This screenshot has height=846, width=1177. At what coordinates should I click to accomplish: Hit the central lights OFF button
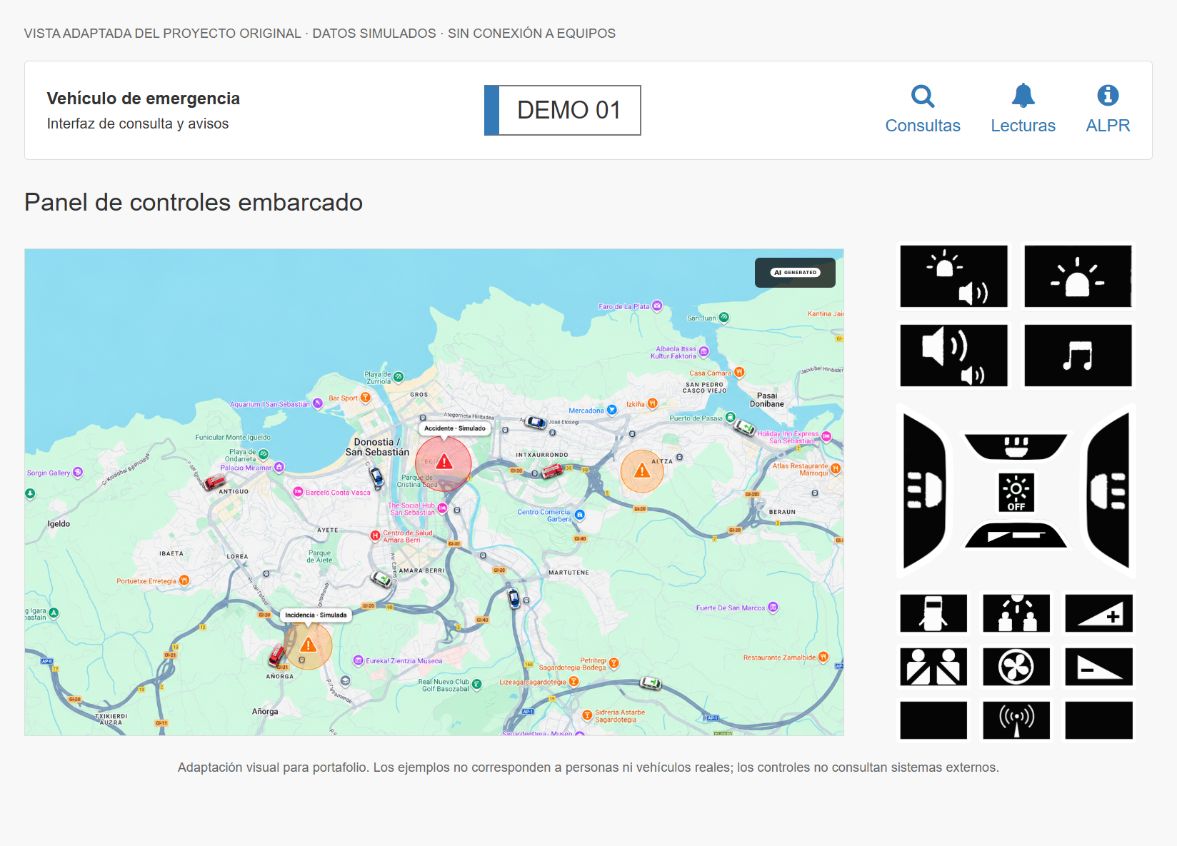click(1016, 492)
